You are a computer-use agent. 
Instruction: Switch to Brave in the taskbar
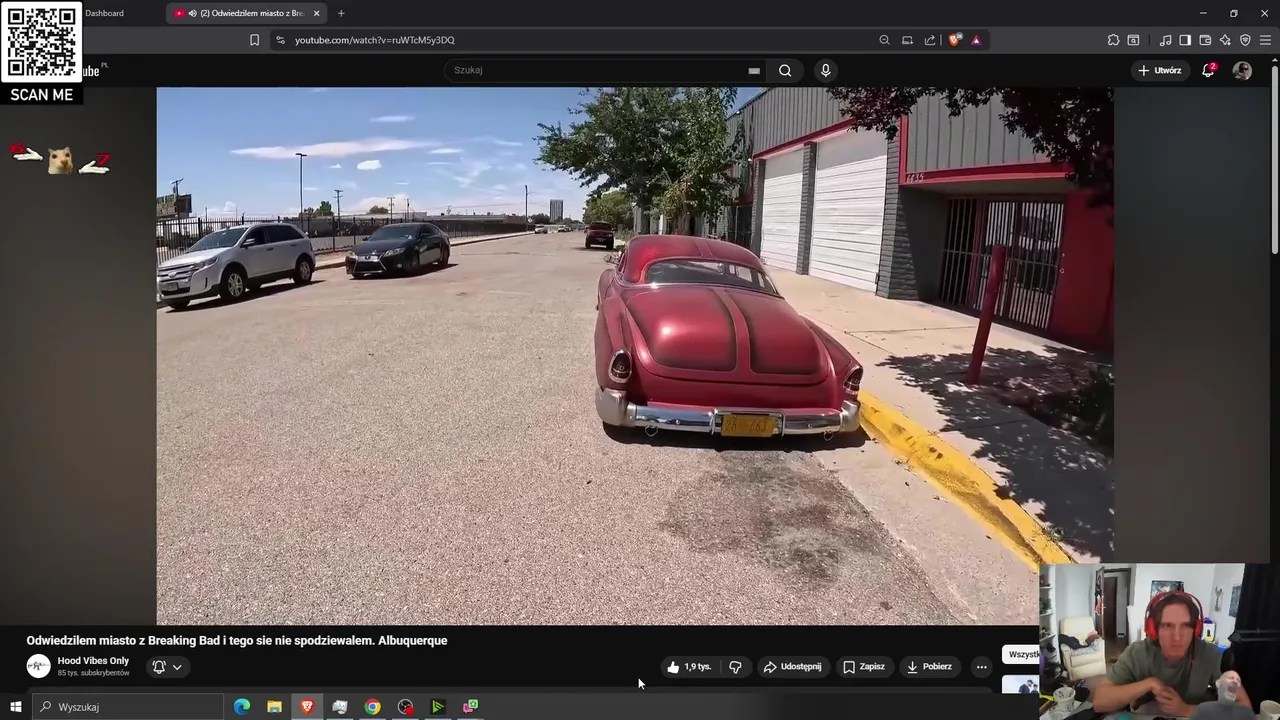point(307,707)
